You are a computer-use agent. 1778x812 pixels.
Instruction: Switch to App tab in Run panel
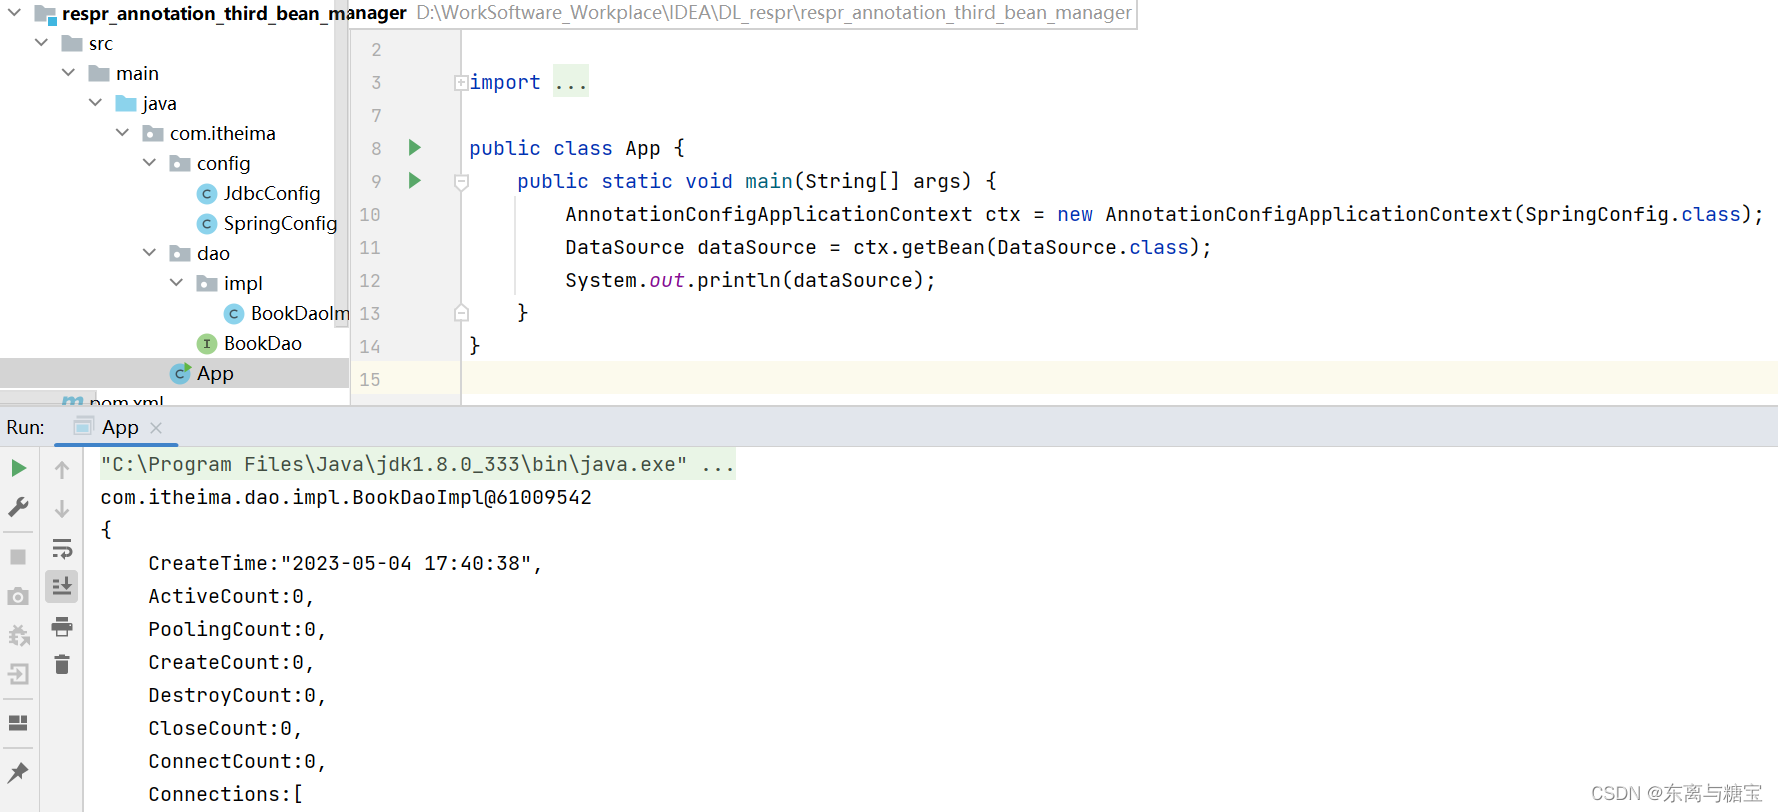click(x=120, y=427)
